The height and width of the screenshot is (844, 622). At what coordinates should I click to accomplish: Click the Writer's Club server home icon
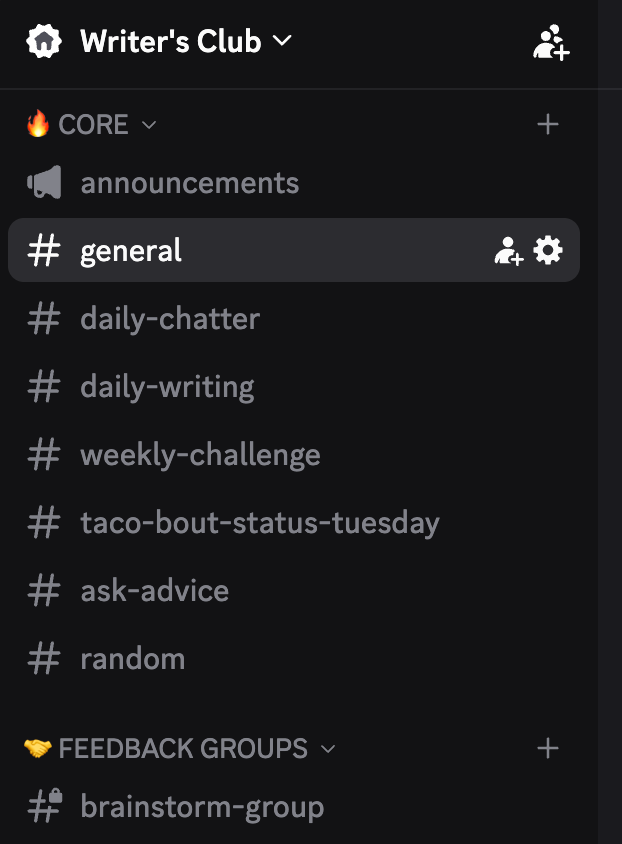pyautogui.click(x=43, y=41)
